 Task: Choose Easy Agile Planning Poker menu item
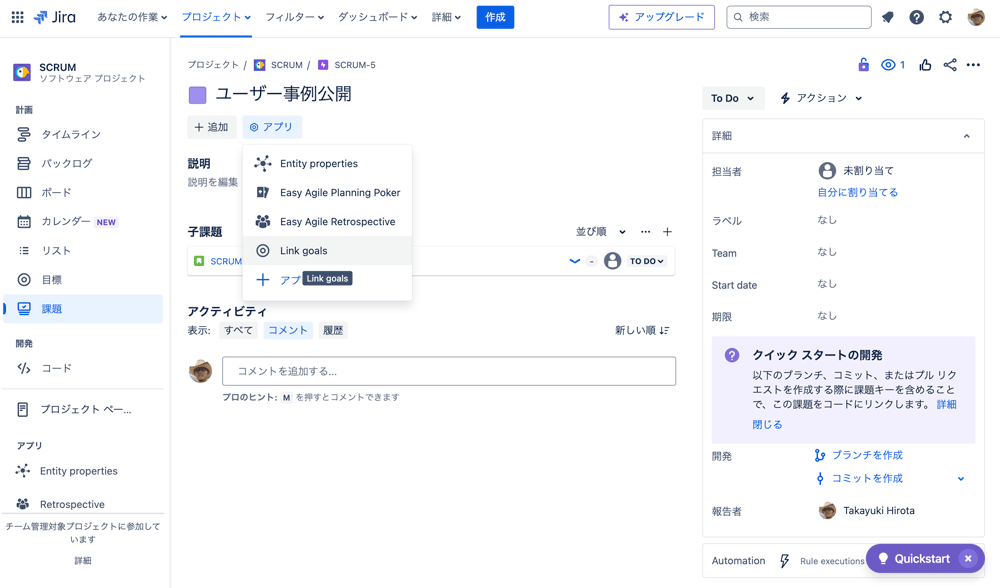click(x=327, y=193)
